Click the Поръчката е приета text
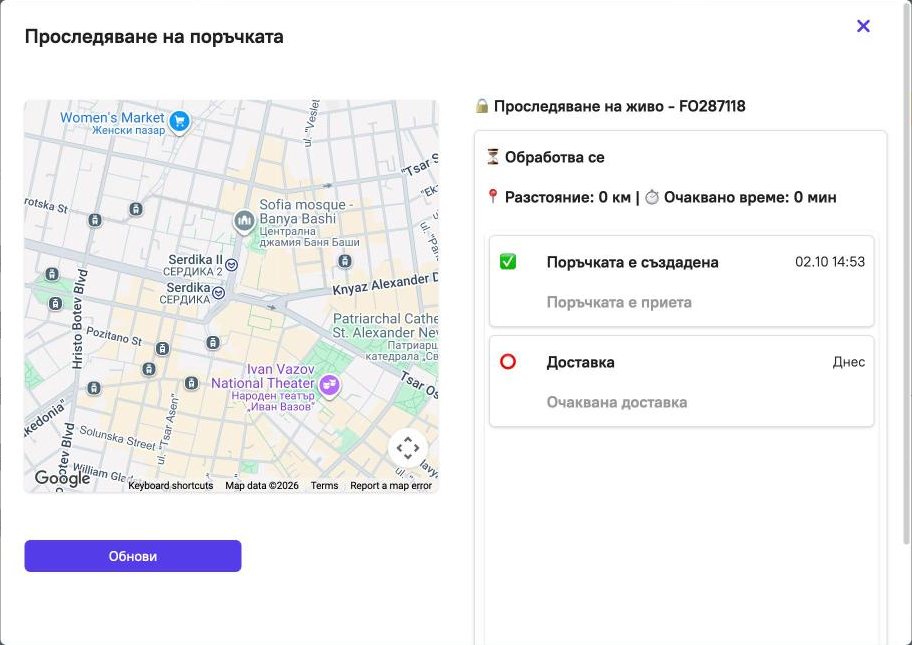Viewport: 912px width, 645px height. pyautogui.click(x=619, y=302)
